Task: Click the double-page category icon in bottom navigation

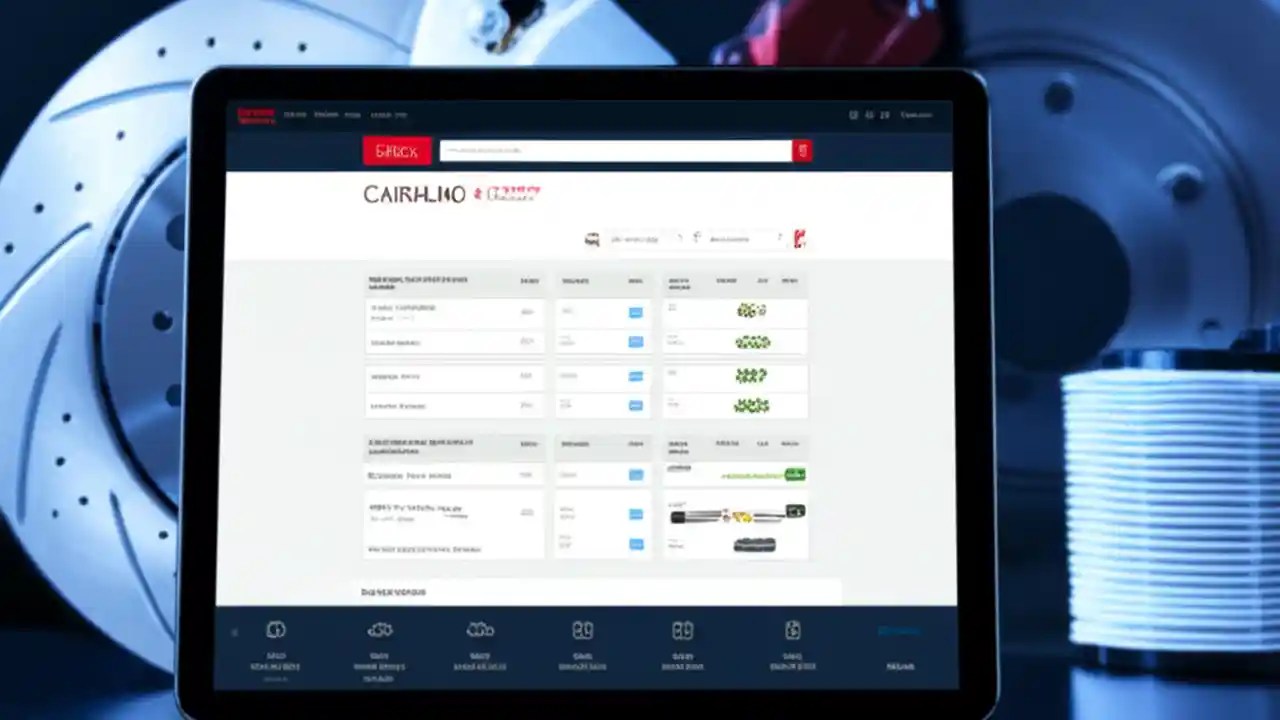Action: point(685,632)
